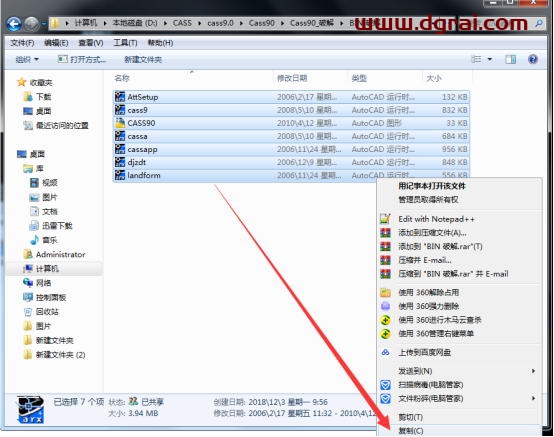
Task: Open the 组织 dropdown
Action: 27,59
